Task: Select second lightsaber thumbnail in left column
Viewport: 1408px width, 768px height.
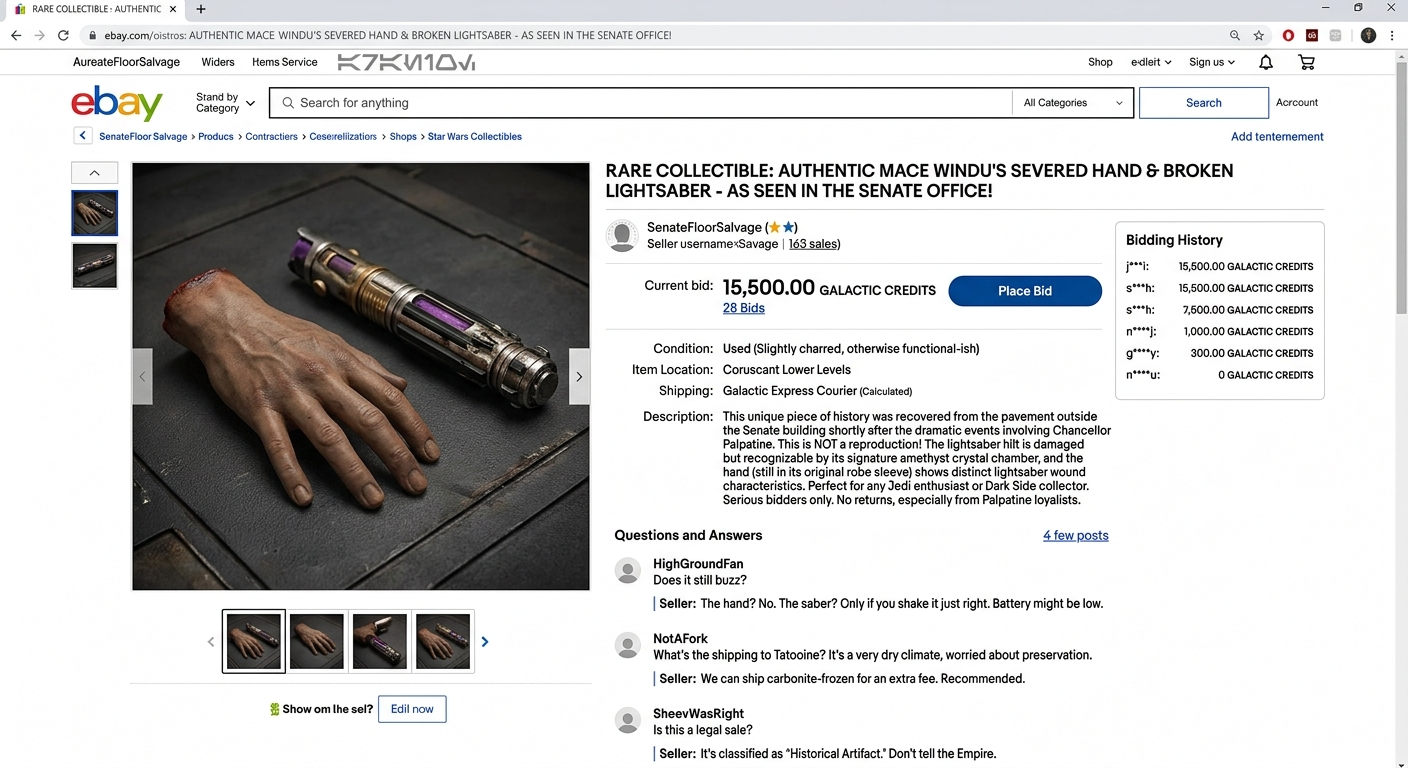Action: click(94, 266)
